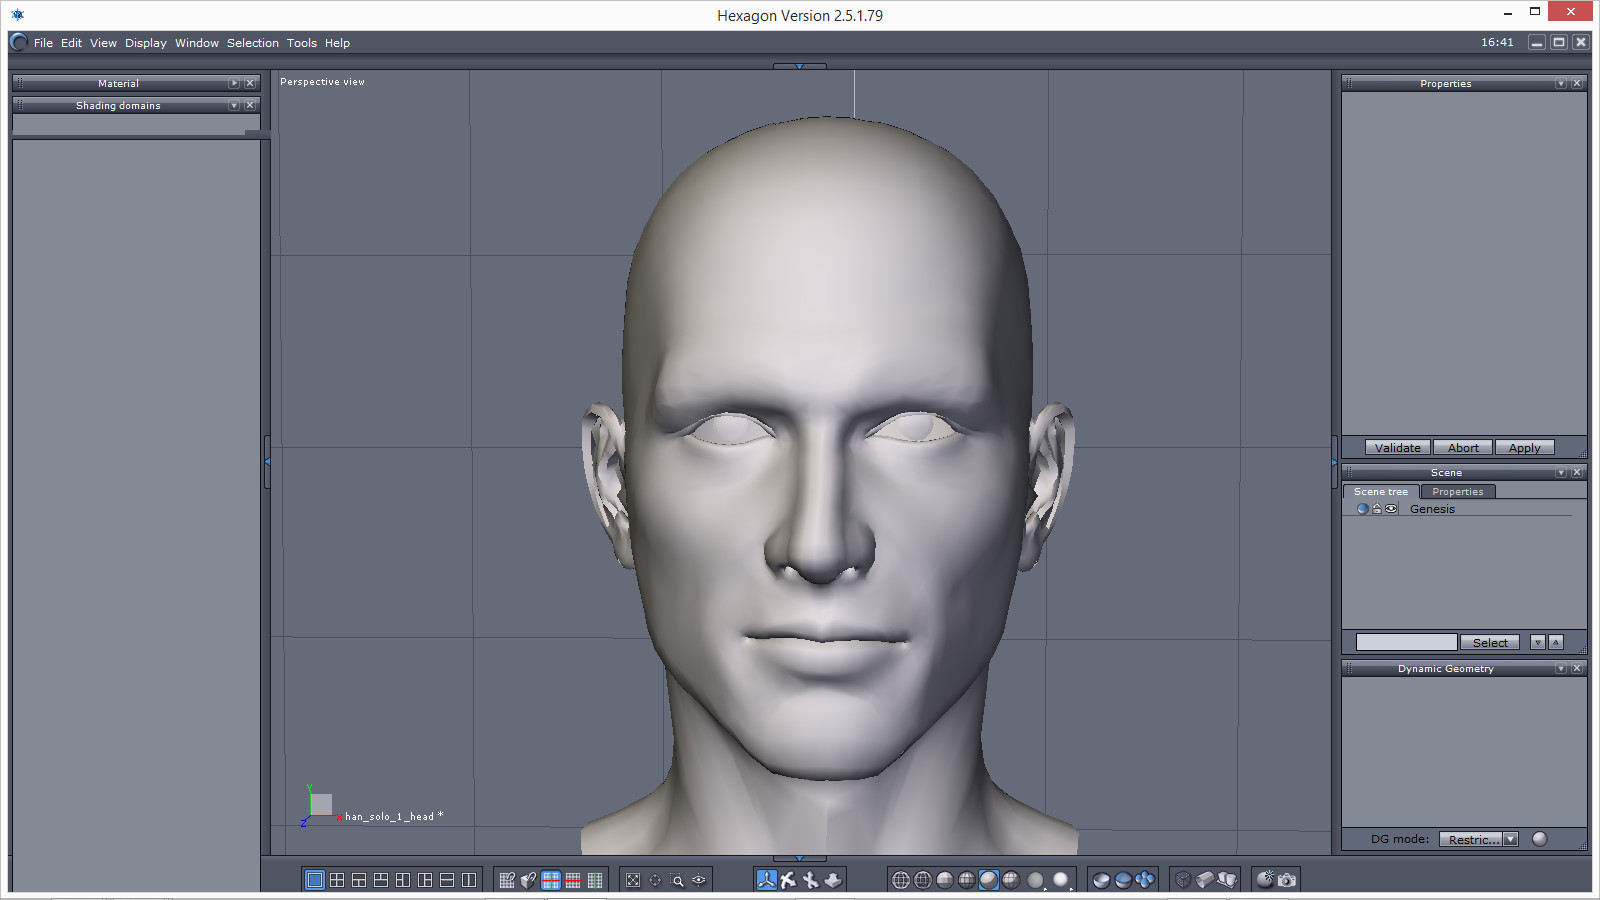Select the vertical split two-view layout
Screen dimensions: 1600x900
point(469,880)
